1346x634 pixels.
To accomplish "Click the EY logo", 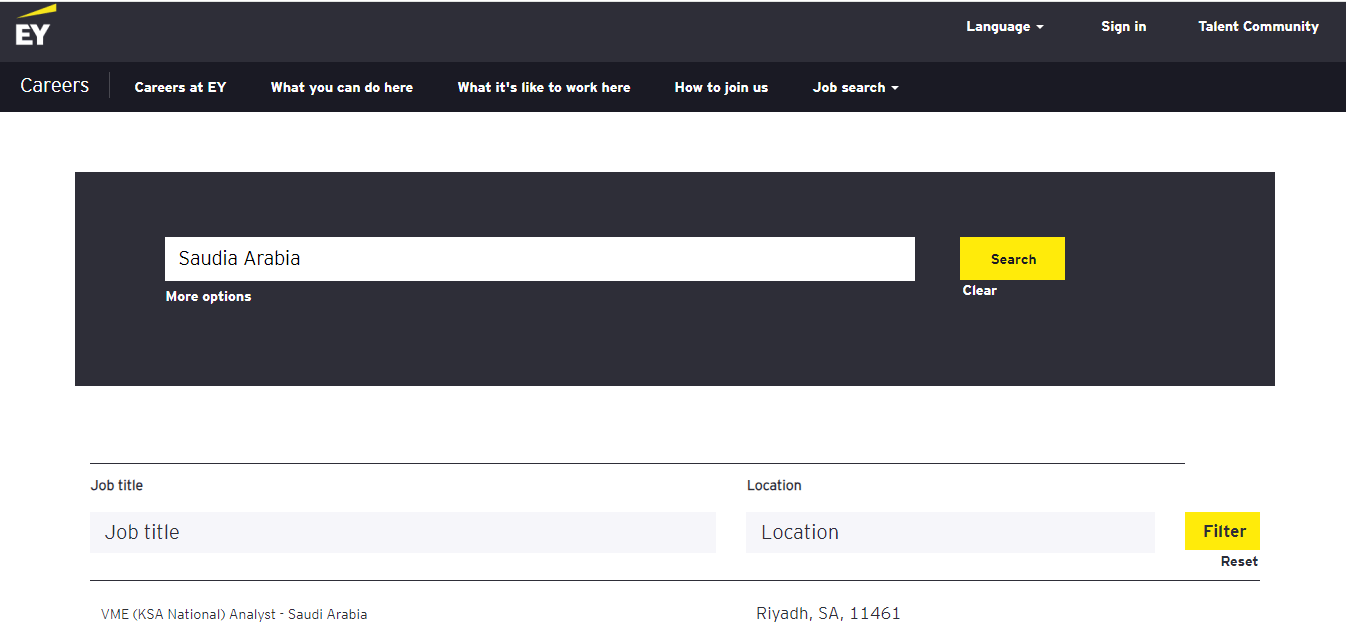I will pos(35,25).
